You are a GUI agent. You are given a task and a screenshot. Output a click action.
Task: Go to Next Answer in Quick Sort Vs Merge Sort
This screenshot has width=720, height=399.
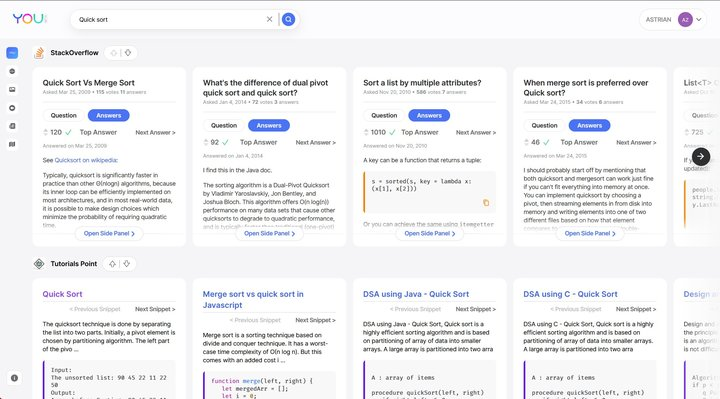[x=155, y=132]
